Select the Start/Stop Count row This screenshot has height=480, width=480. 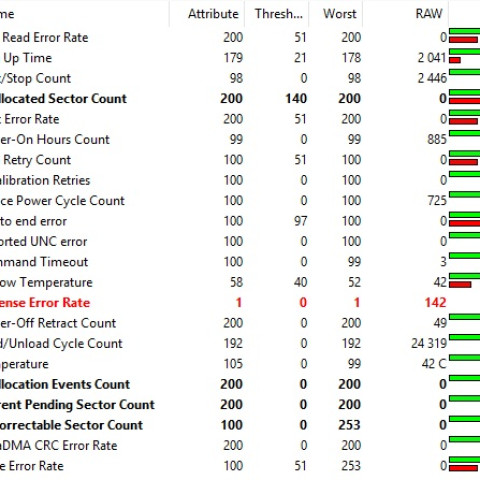[x=240, y=78]
